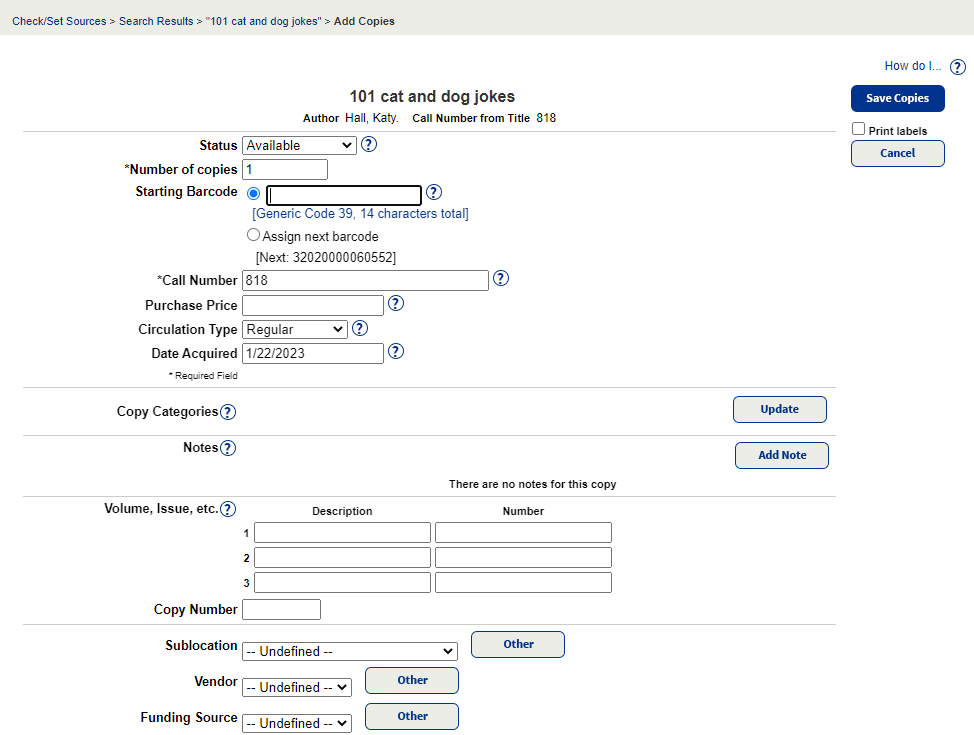Screen dimensions: 974x735
Task: Click the Other button beside Vendor
Action: pyautogui.click(x=412, y=680)
